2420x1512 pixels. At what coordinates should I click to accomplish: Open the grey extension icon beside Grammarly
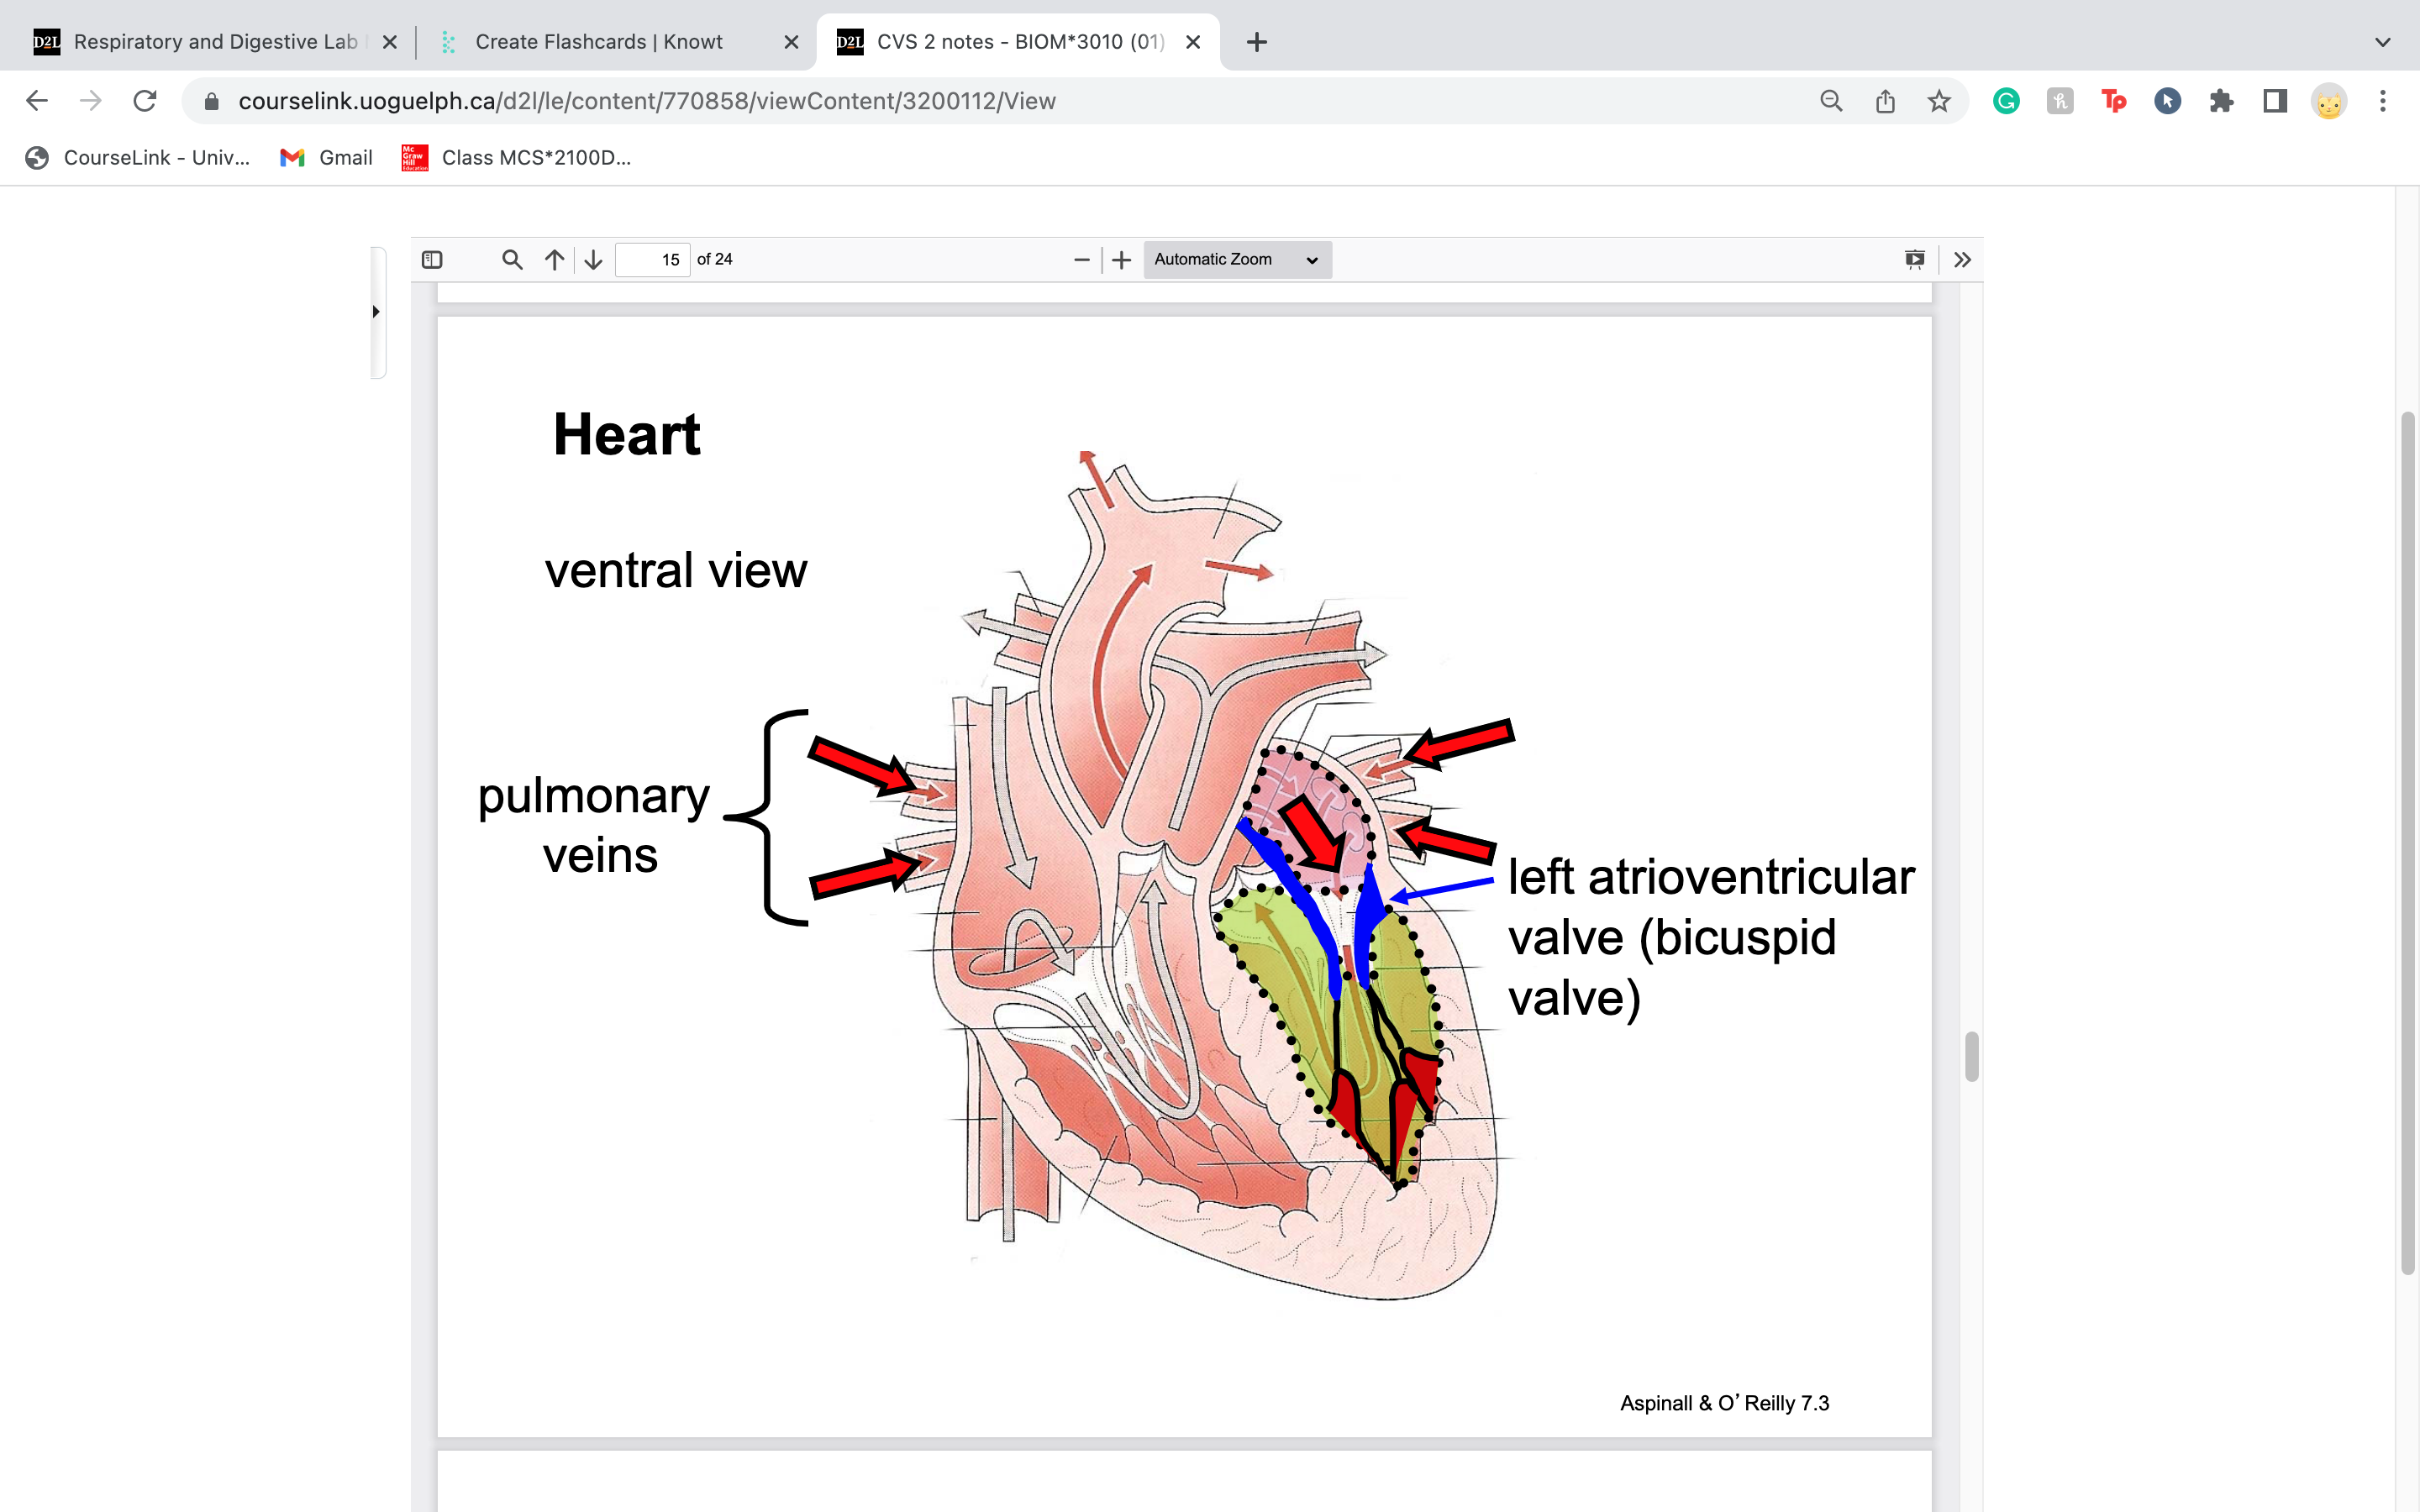pos(2060,101)
